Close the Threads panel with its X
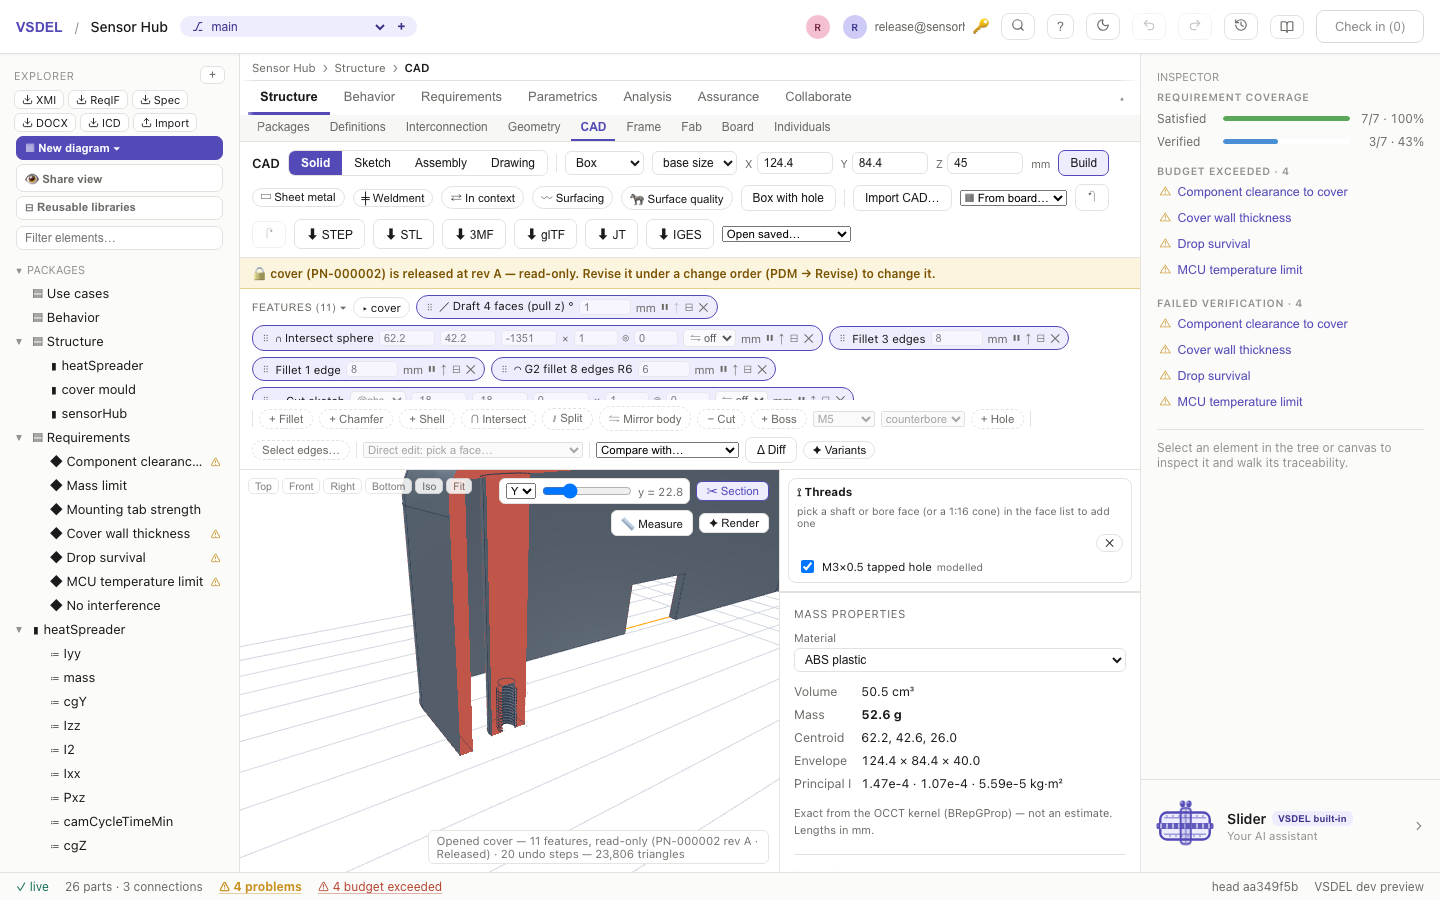This screenshot has height=900, width=1440. [1110, 543]
